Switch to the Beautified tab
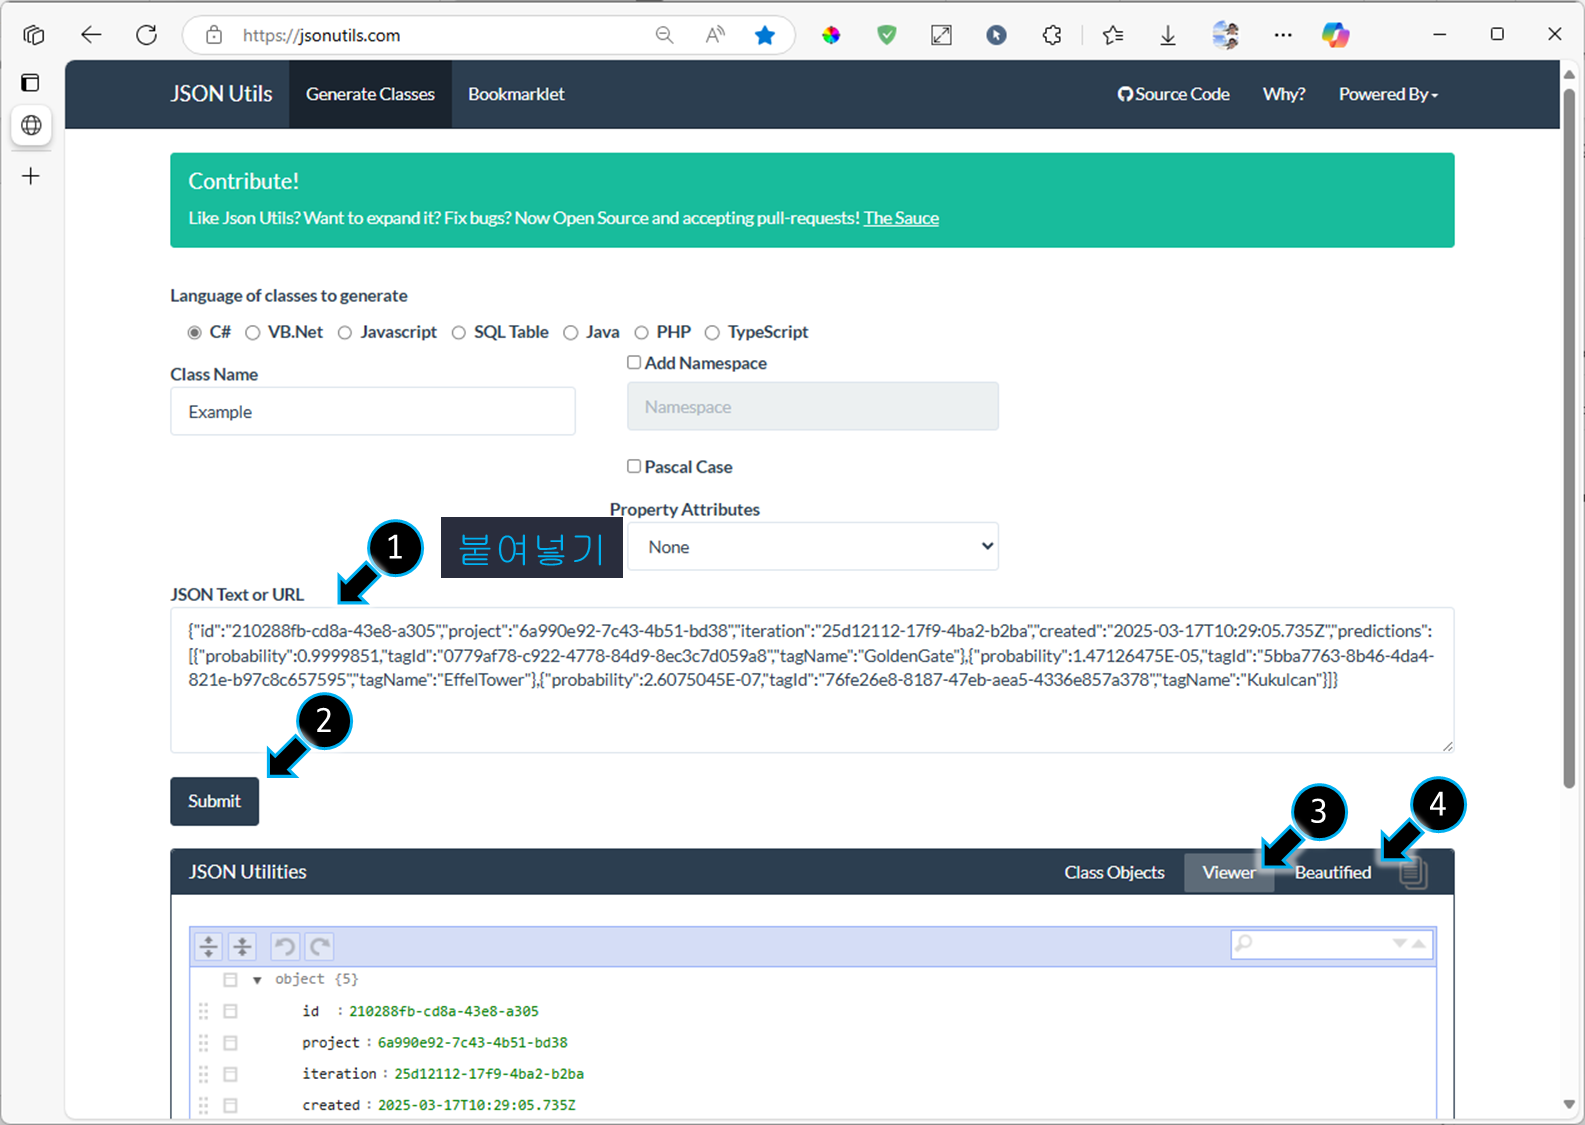 click(1333, 872)
